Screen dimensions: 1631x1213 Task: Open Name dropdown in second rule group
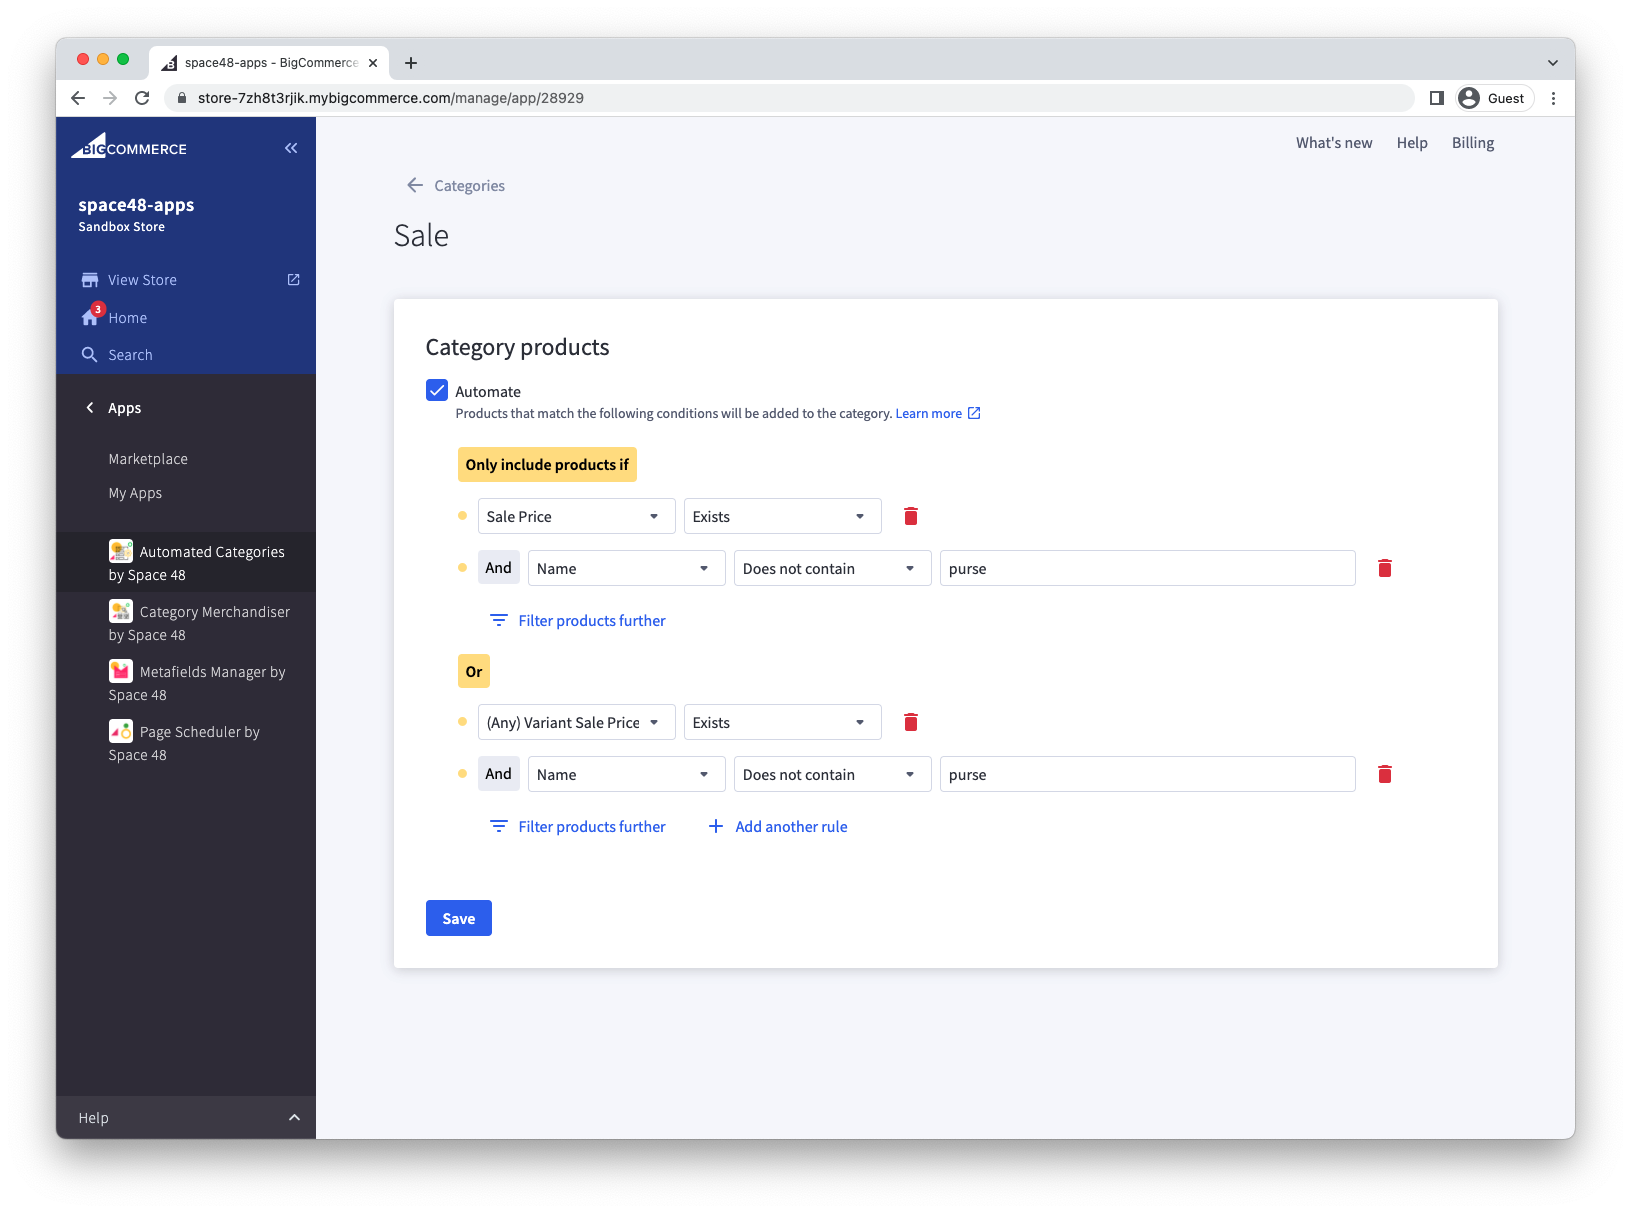tap(627, 774)
